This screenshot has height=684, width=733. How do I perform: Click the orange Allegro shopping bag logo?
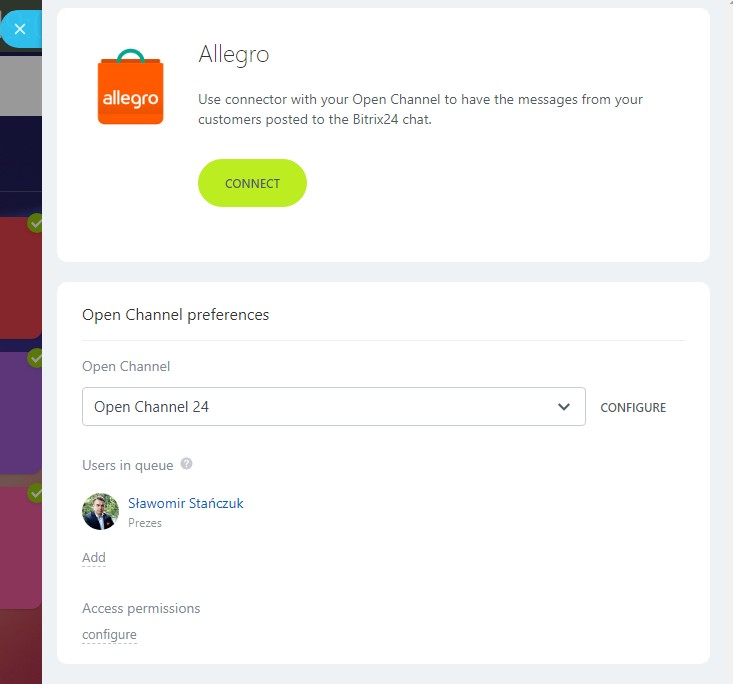click(x=130, y=89)
